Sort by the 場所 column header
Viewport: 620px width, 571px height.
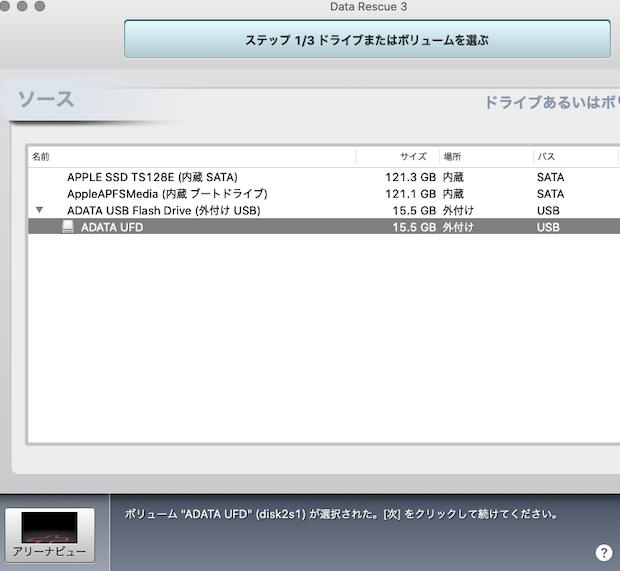(486, 157)
